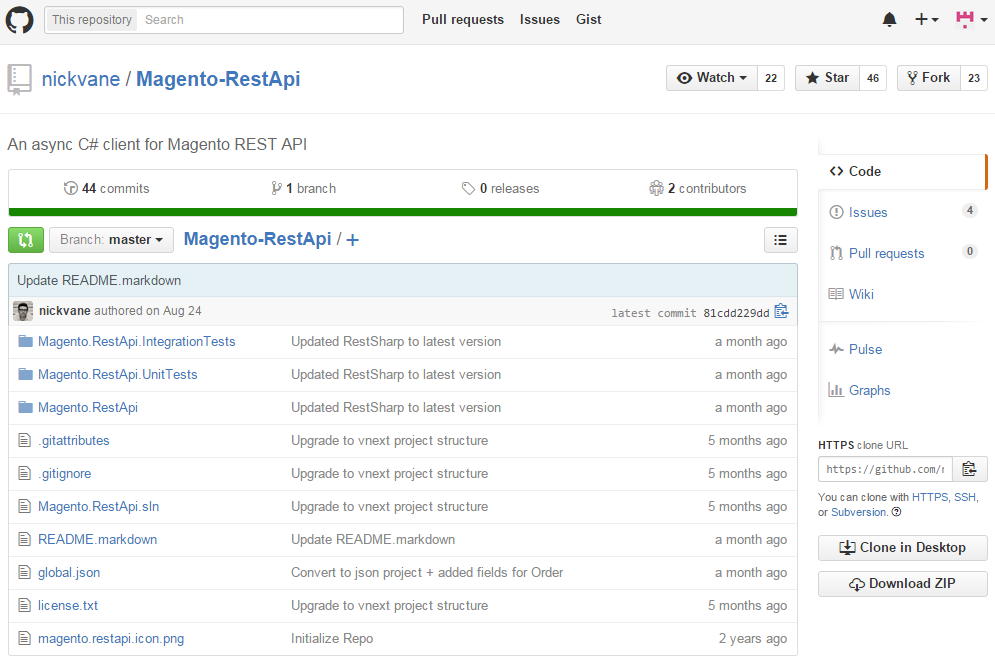Click the 'This repository' search scope label
Viewport: 995px width, 661px height.
pyautogui.click(x=92, y=20)
